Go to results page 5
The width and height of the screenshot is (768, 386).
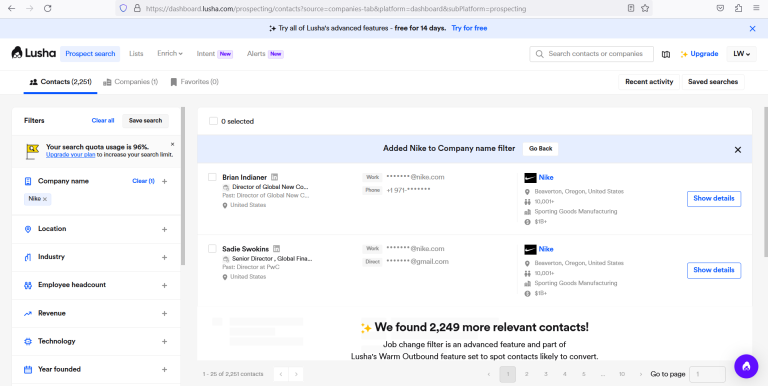(583, 374)
